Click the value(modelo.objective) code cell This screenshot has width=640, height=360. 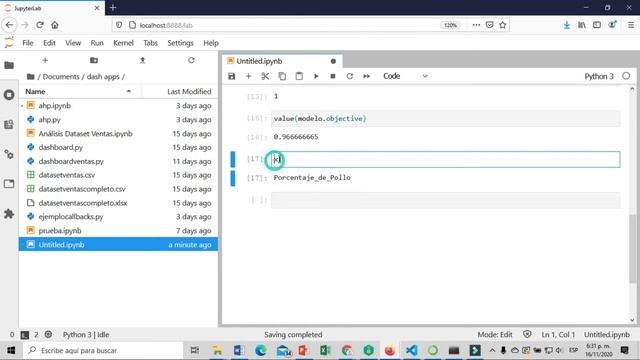(445, 119)
